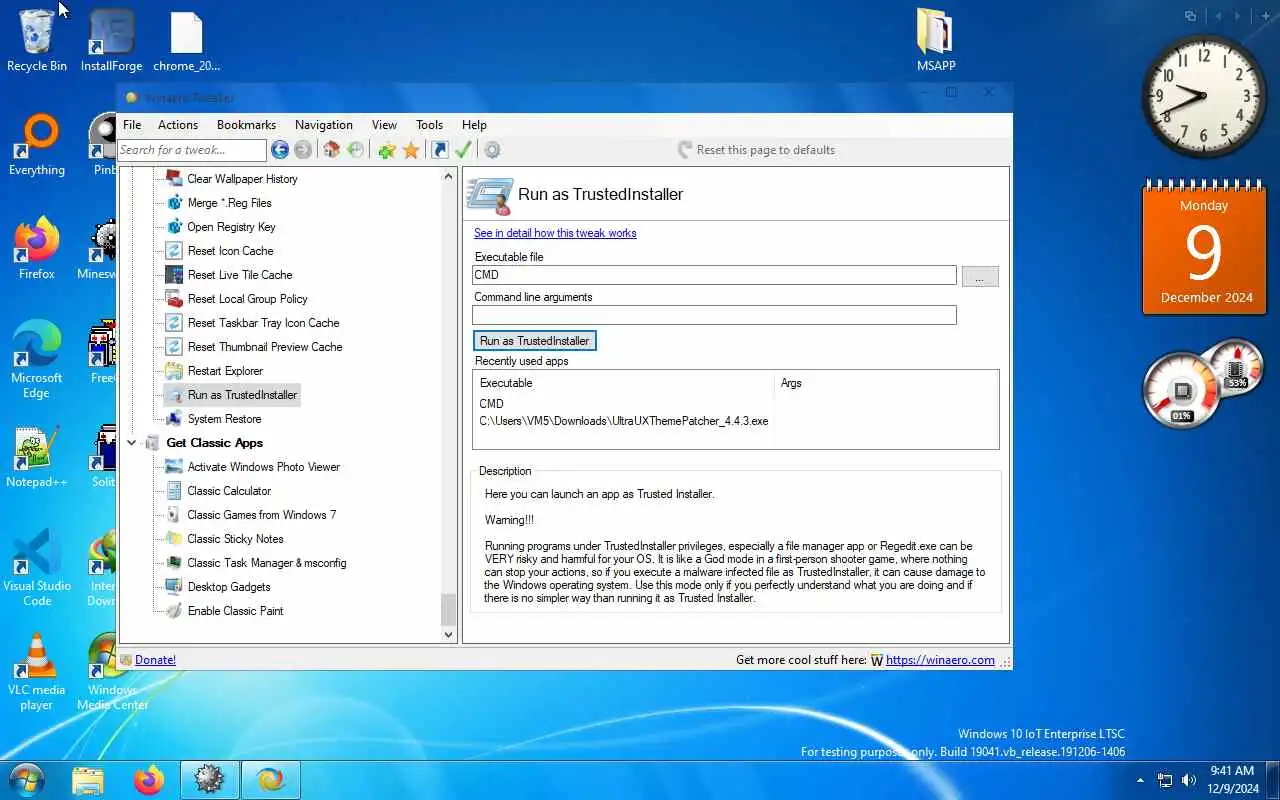Open bookmarks with the orange star icon
The image size is (1280, 800).
pos(411,150)
